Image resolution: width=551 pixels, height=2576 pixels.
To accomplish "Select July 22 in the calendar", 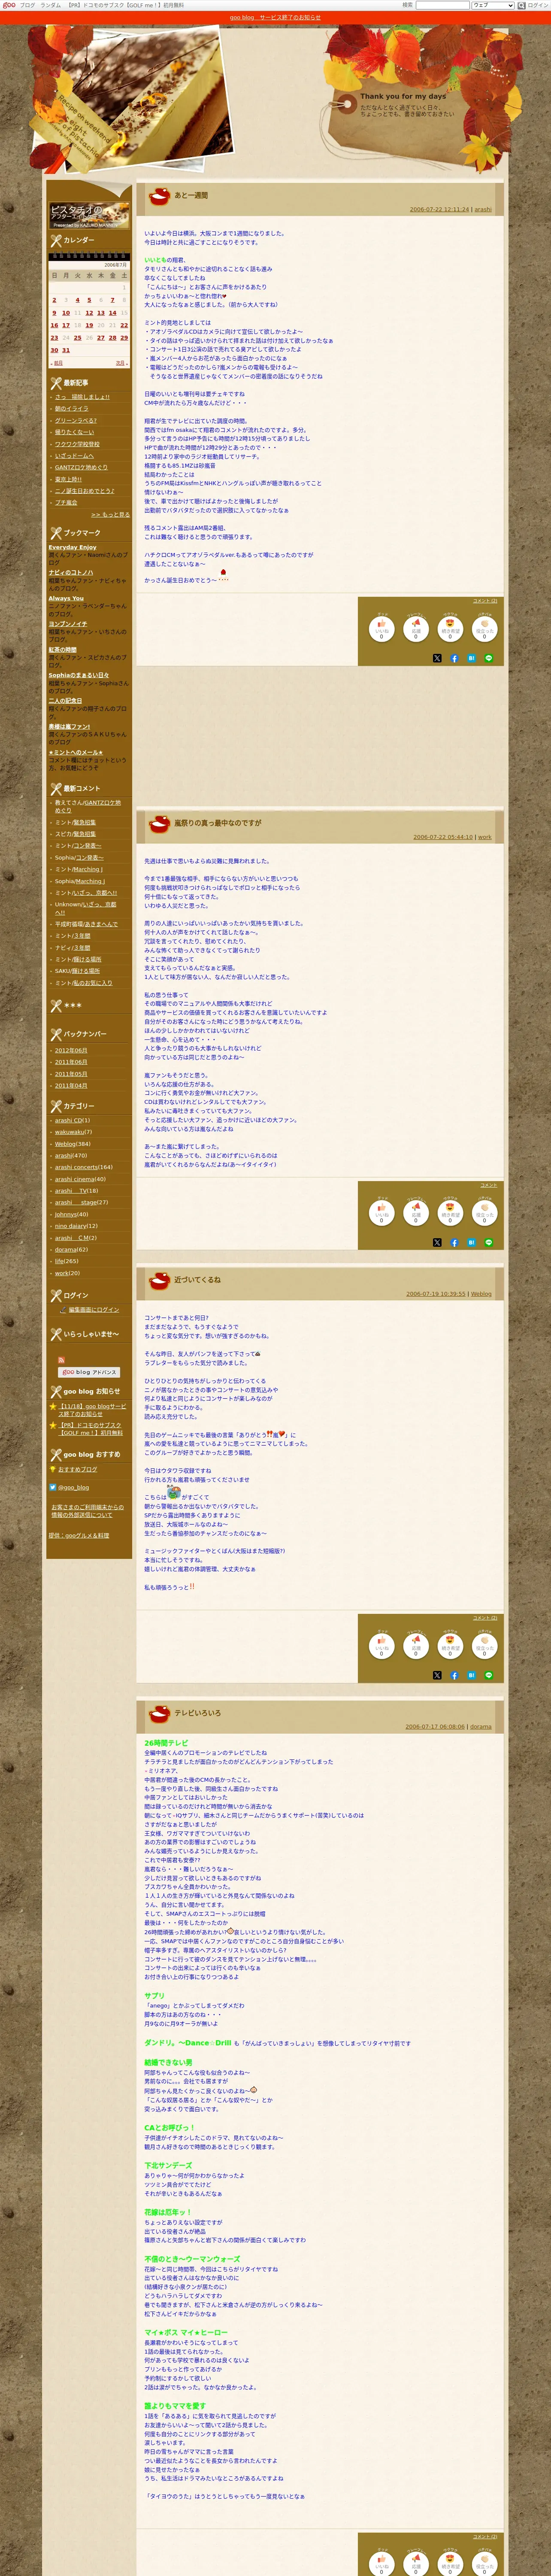I will [124, 325].
